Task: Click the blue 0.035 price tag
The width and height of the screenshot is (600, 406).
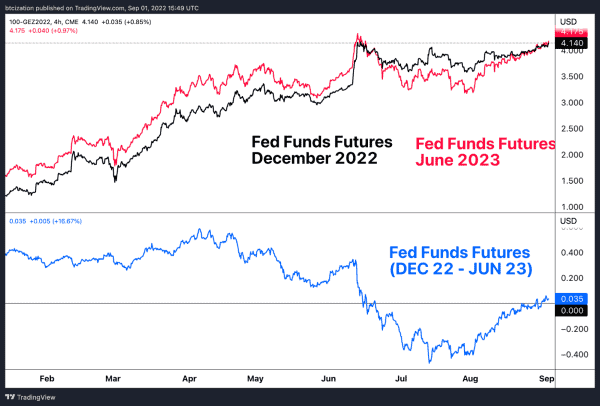Action: (x=571, y=299)
